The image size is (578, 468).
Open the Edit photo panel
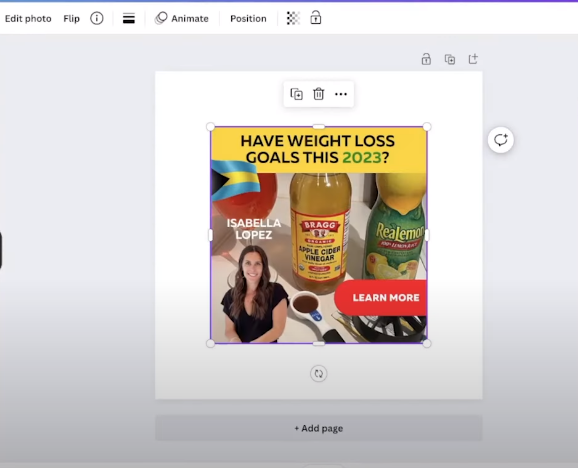click(x=28, y=18)
